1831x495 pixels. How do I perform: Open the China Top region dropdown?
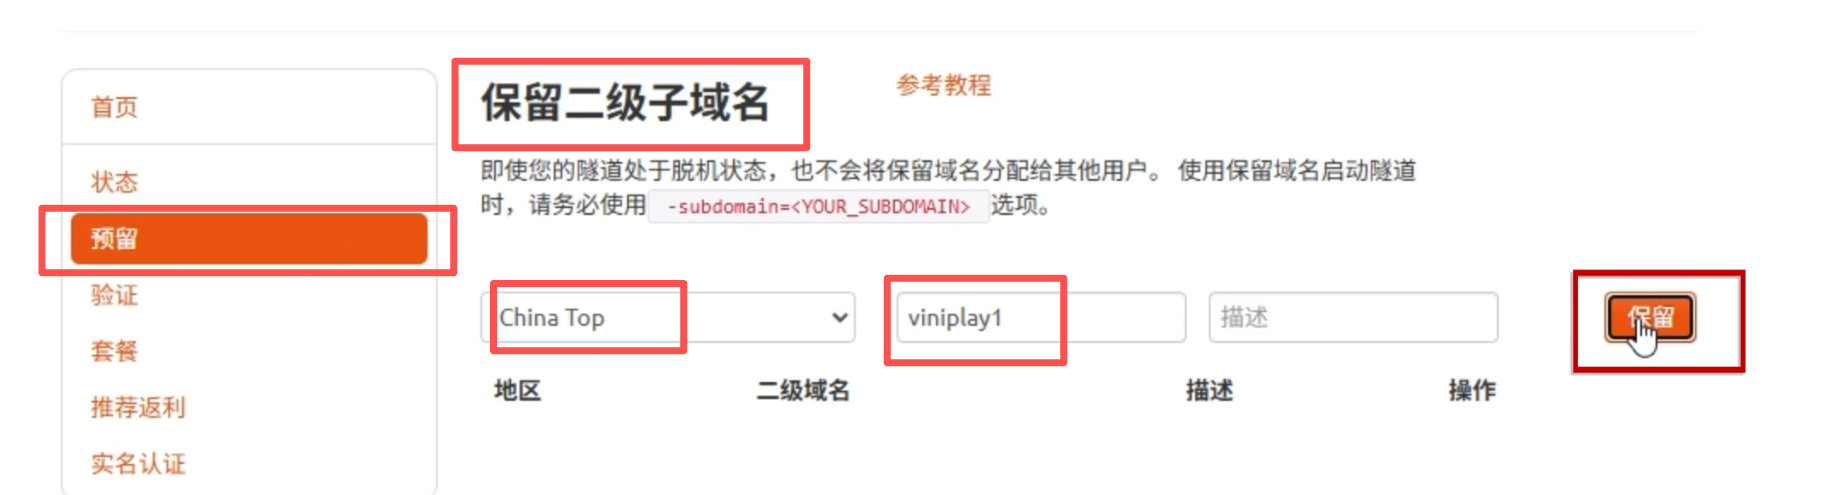coord(668,317)
